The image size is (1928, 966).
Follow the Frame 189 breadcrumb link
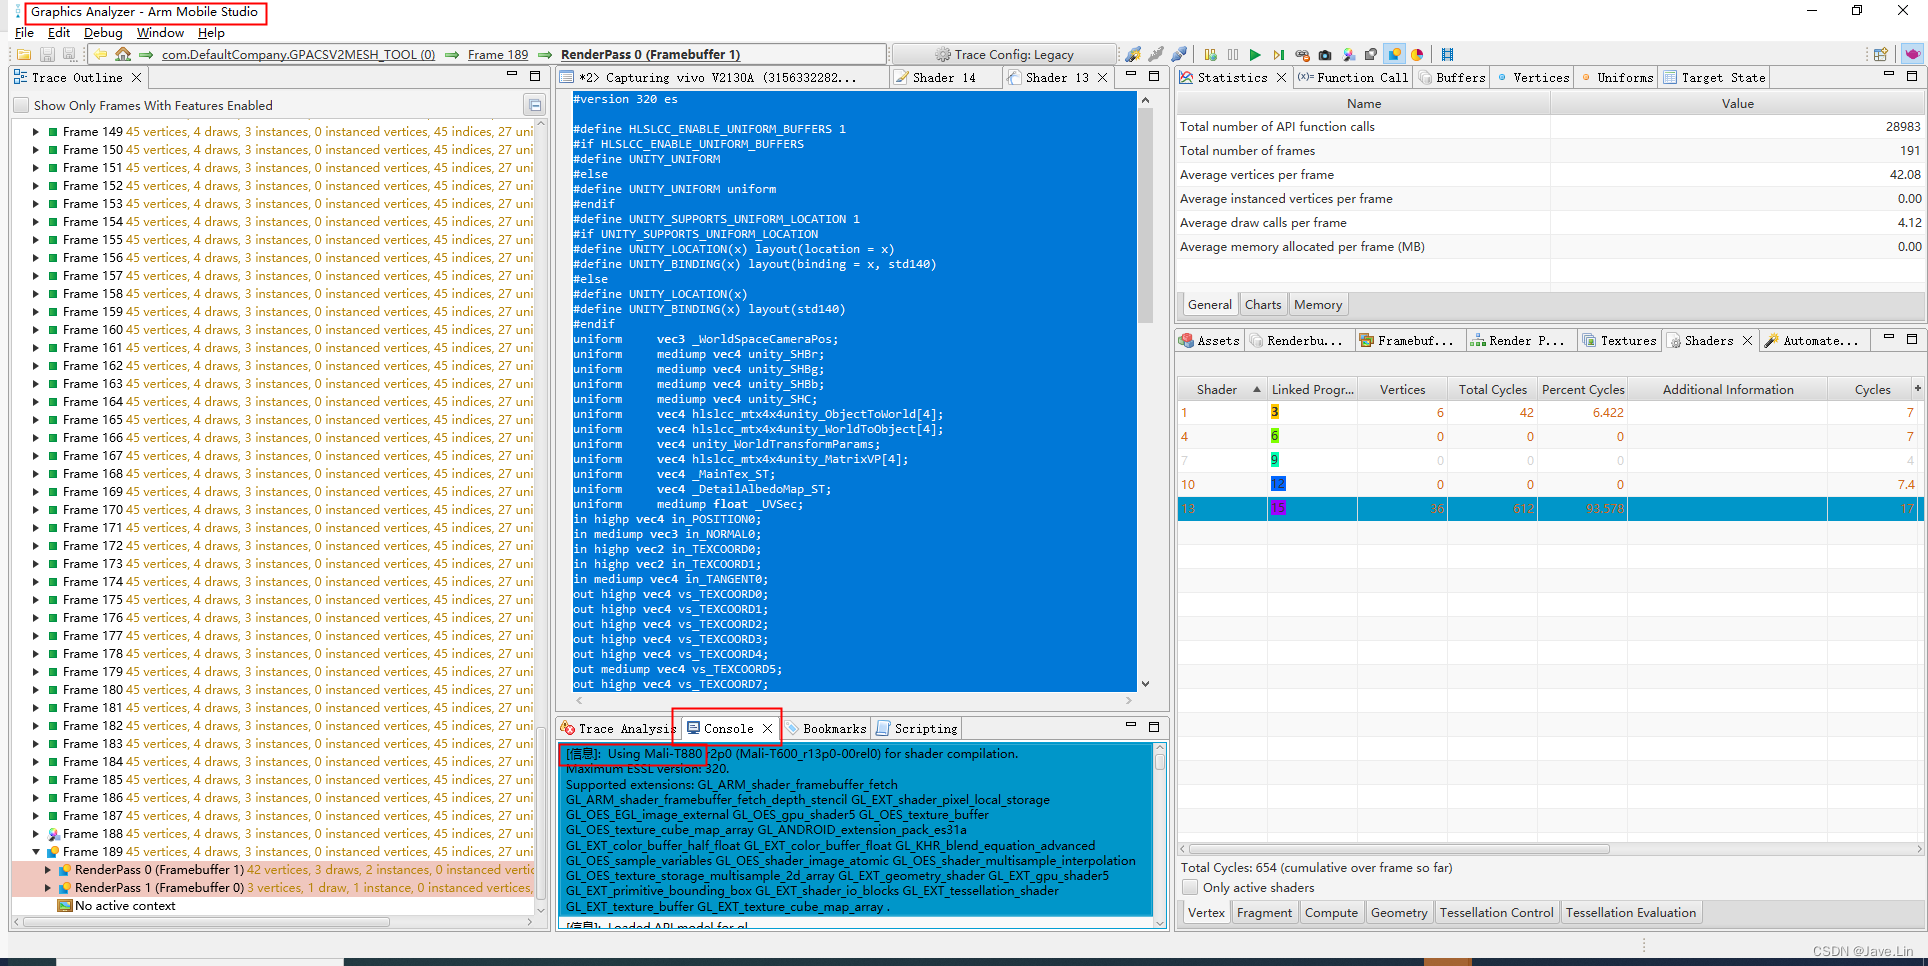(498, 54)
